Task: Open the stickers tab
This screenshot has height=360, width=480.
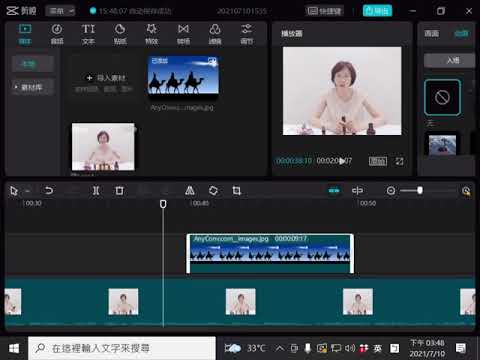Action: pos(120,34)
